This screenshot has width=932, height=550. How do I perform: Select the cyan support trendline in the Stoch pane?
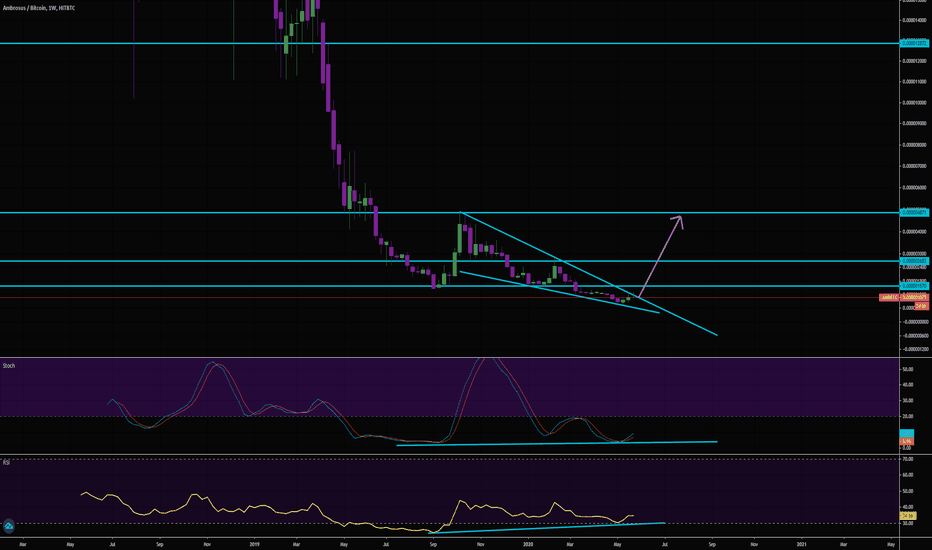point(557,444)
